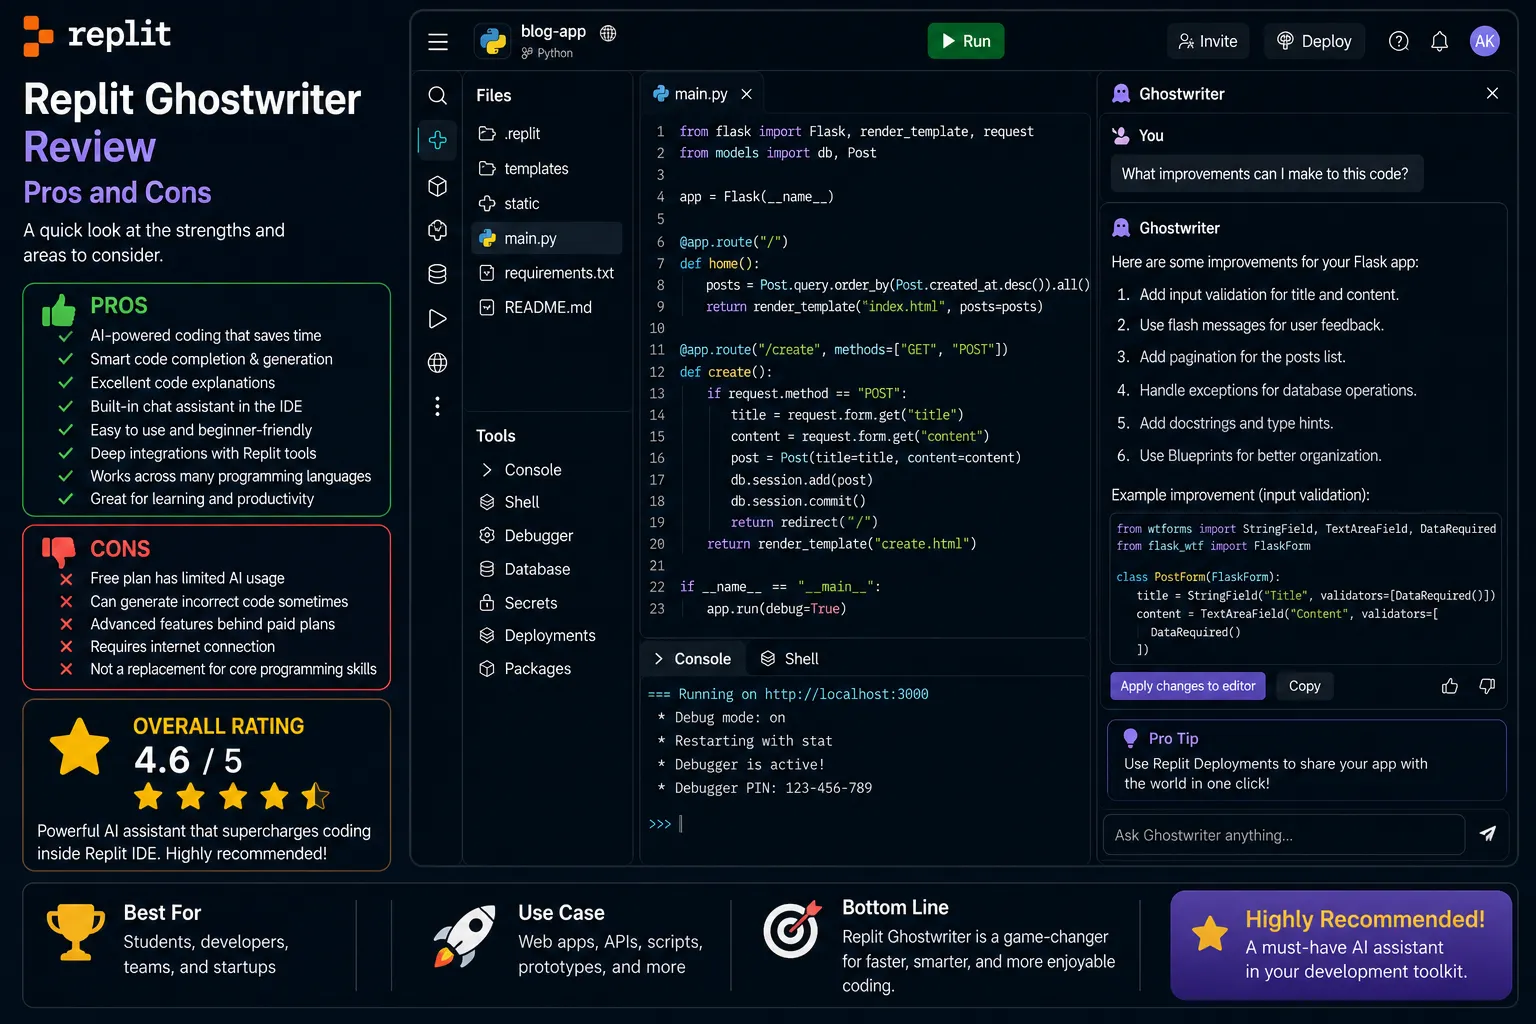This screenshot has height=1024, width=1536.
Task: Click the 4.6 / 5 rating text
Action: (x=188, y=761)
